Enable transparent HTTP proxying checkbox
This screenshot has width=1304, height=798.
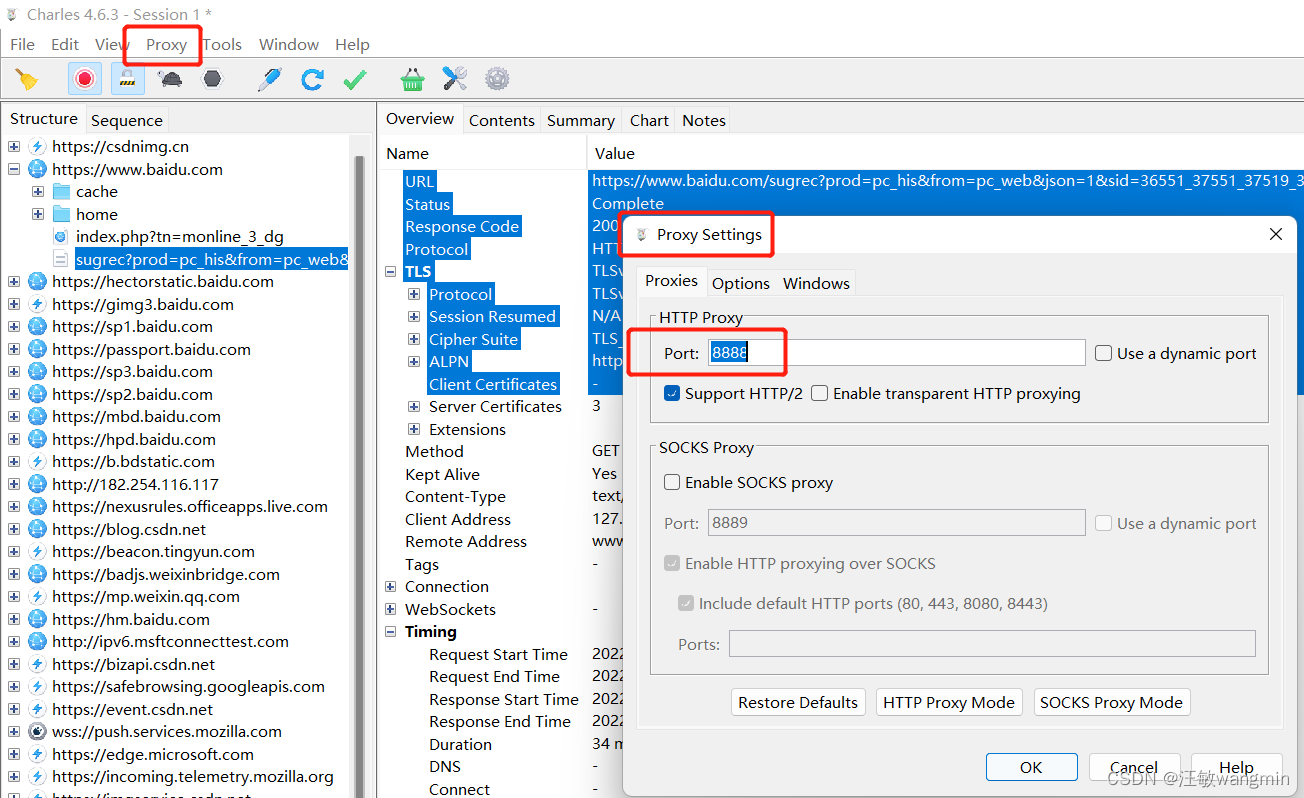[x=820, y=393]
